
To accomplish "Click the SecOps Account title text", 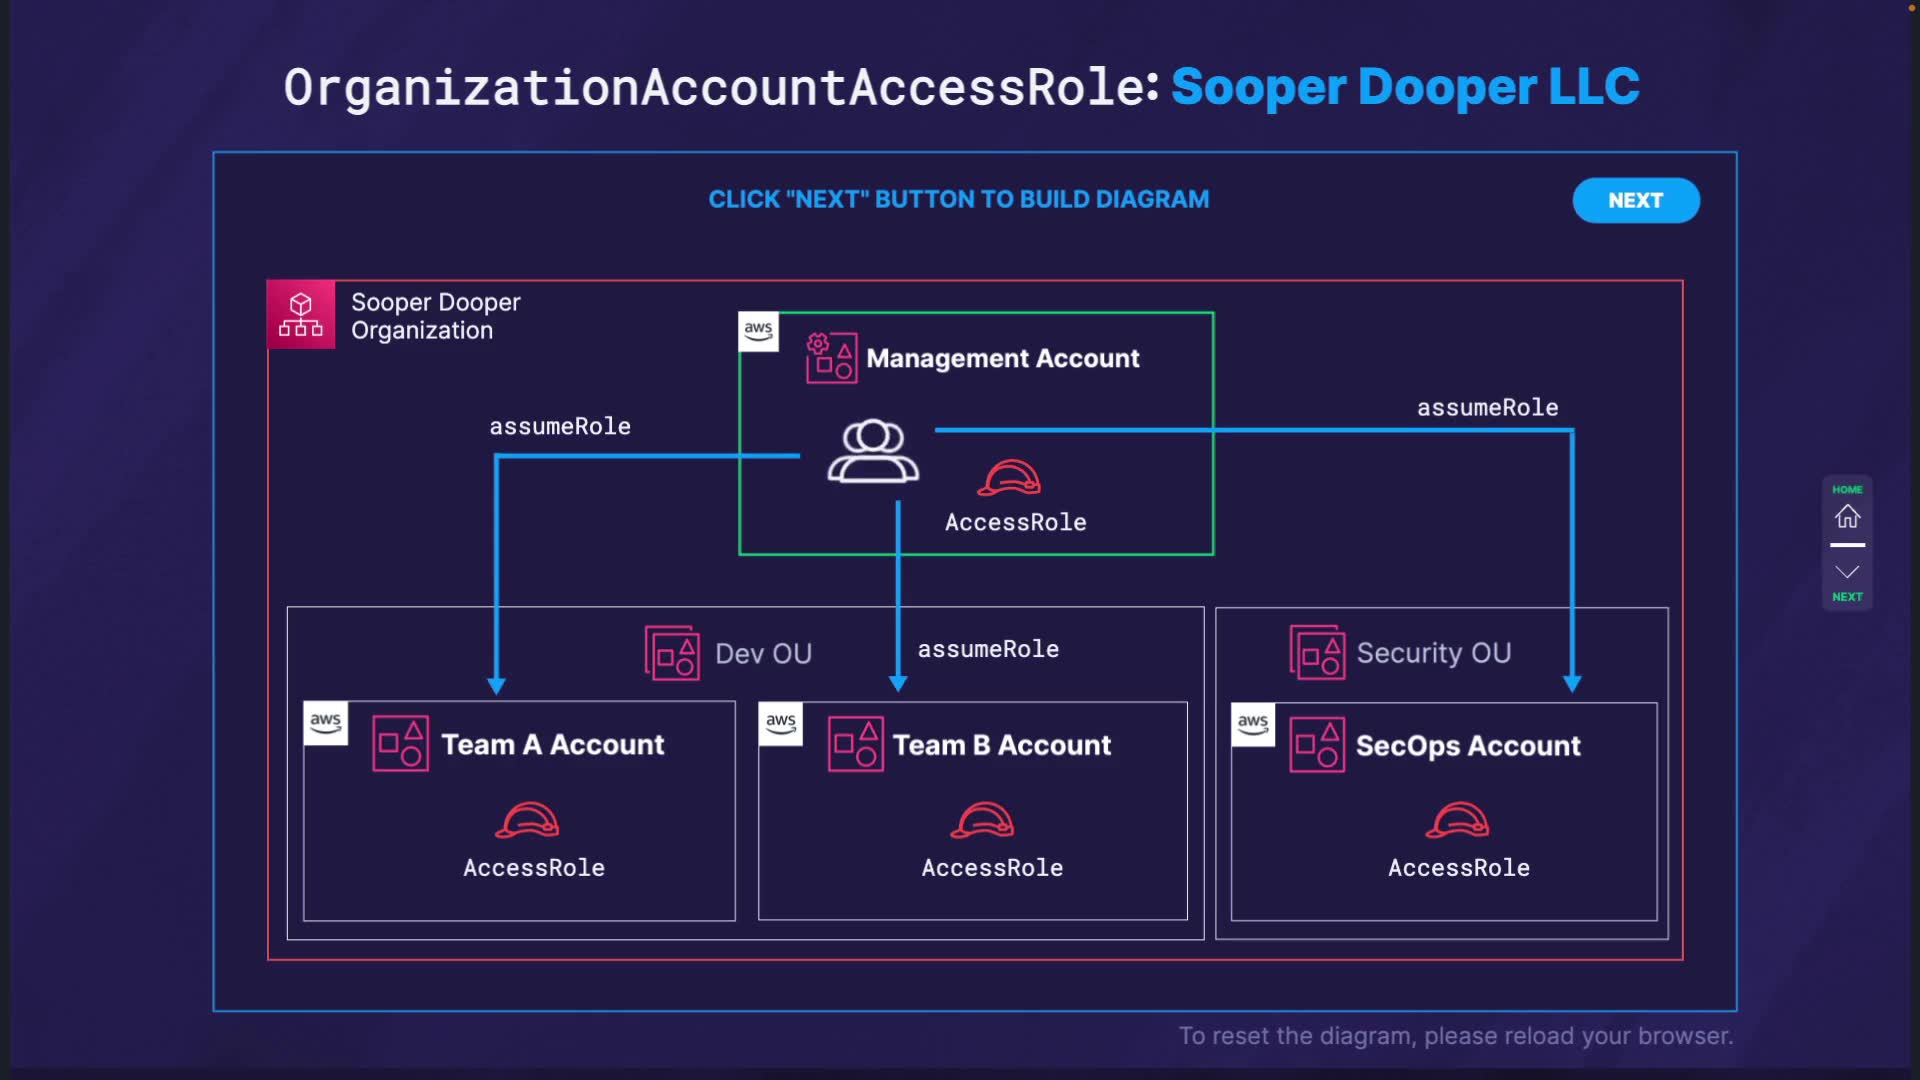I will click(1467, 746).
